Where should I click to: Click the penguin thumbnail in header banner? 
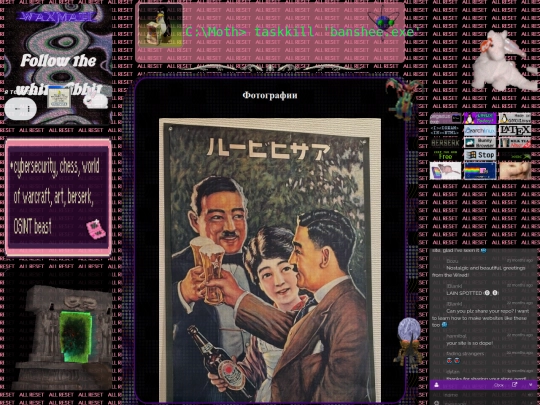tap(160, 26)
